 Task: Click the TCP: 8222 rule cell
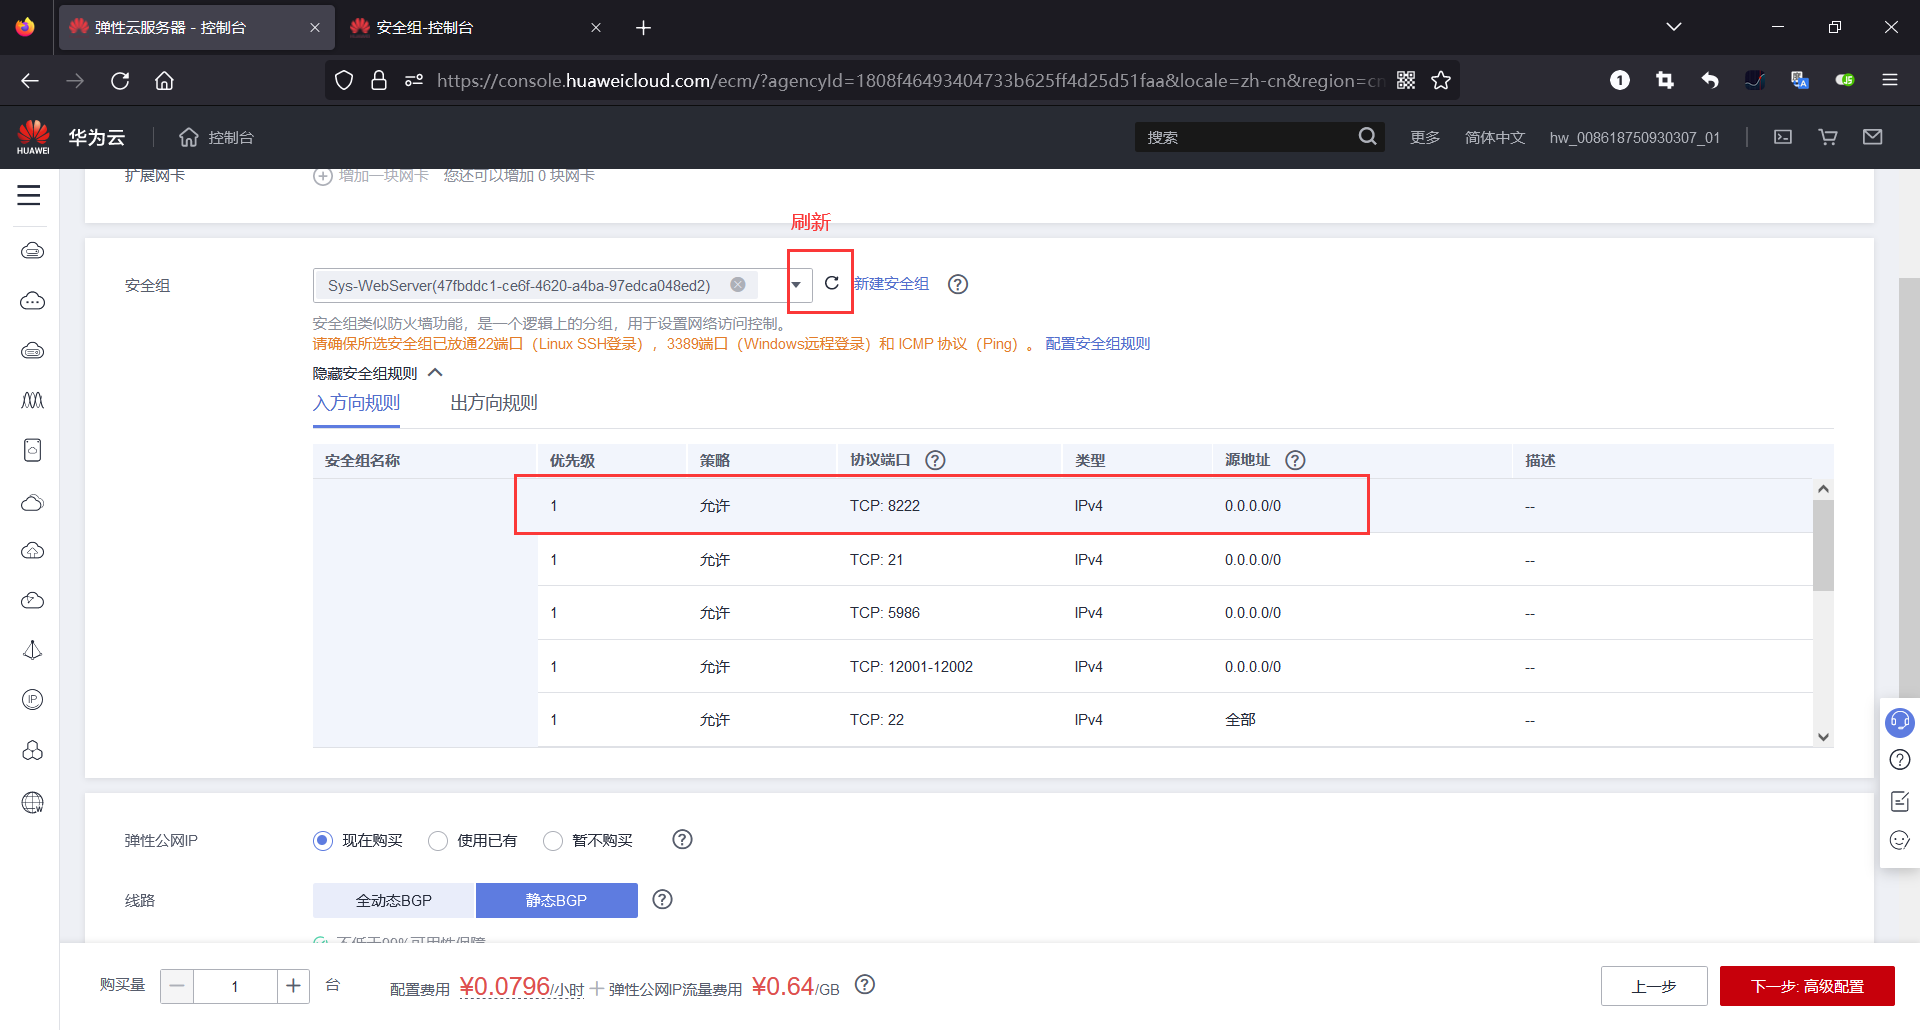tap(885, 506)
